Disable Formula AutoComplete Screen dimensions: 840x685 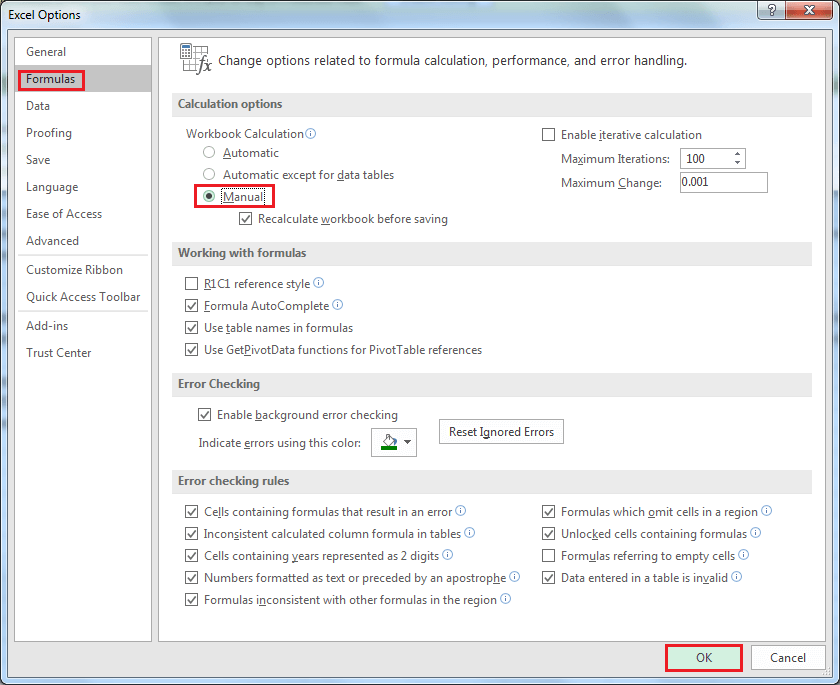tap(191, 306)
